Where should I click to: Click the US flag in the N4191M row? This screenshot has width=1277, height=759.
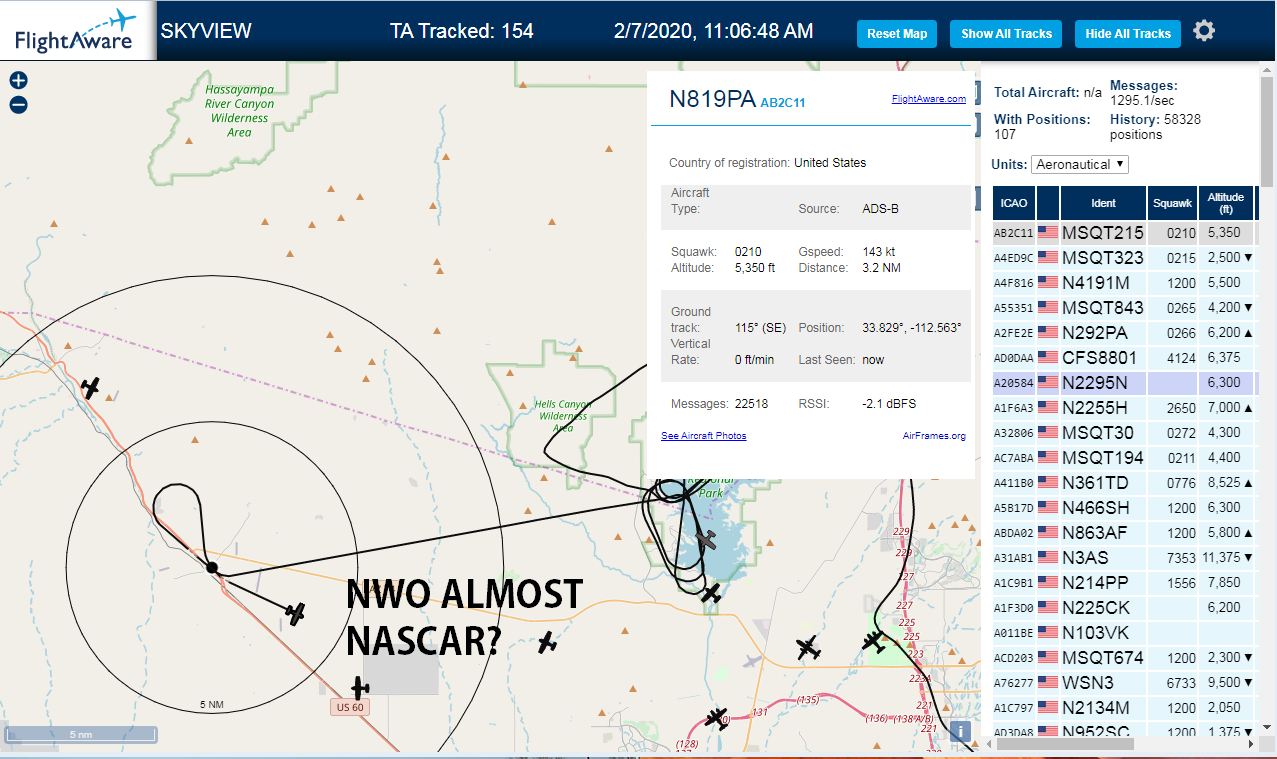click(1048, 283)
